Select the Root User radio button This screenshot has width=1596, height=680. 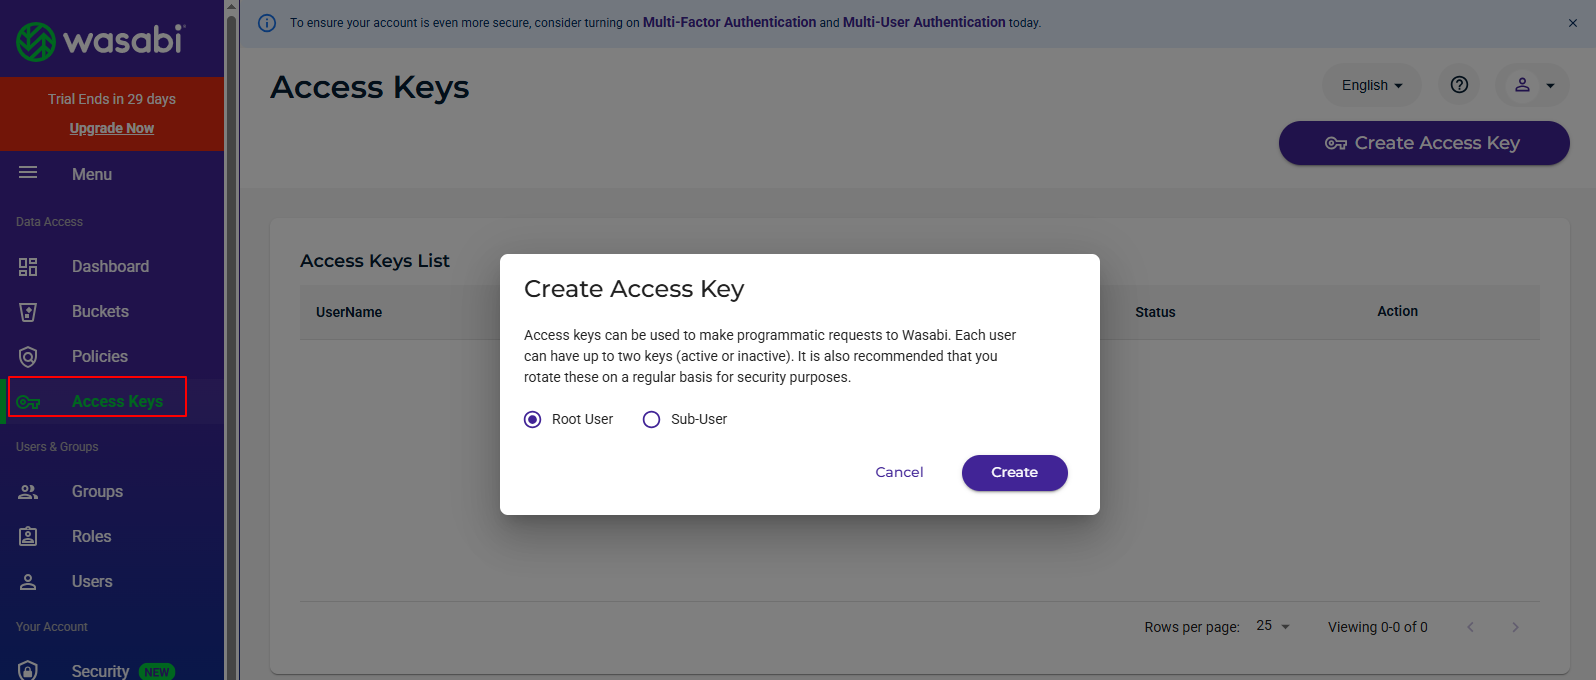click(x=533, y=419)
